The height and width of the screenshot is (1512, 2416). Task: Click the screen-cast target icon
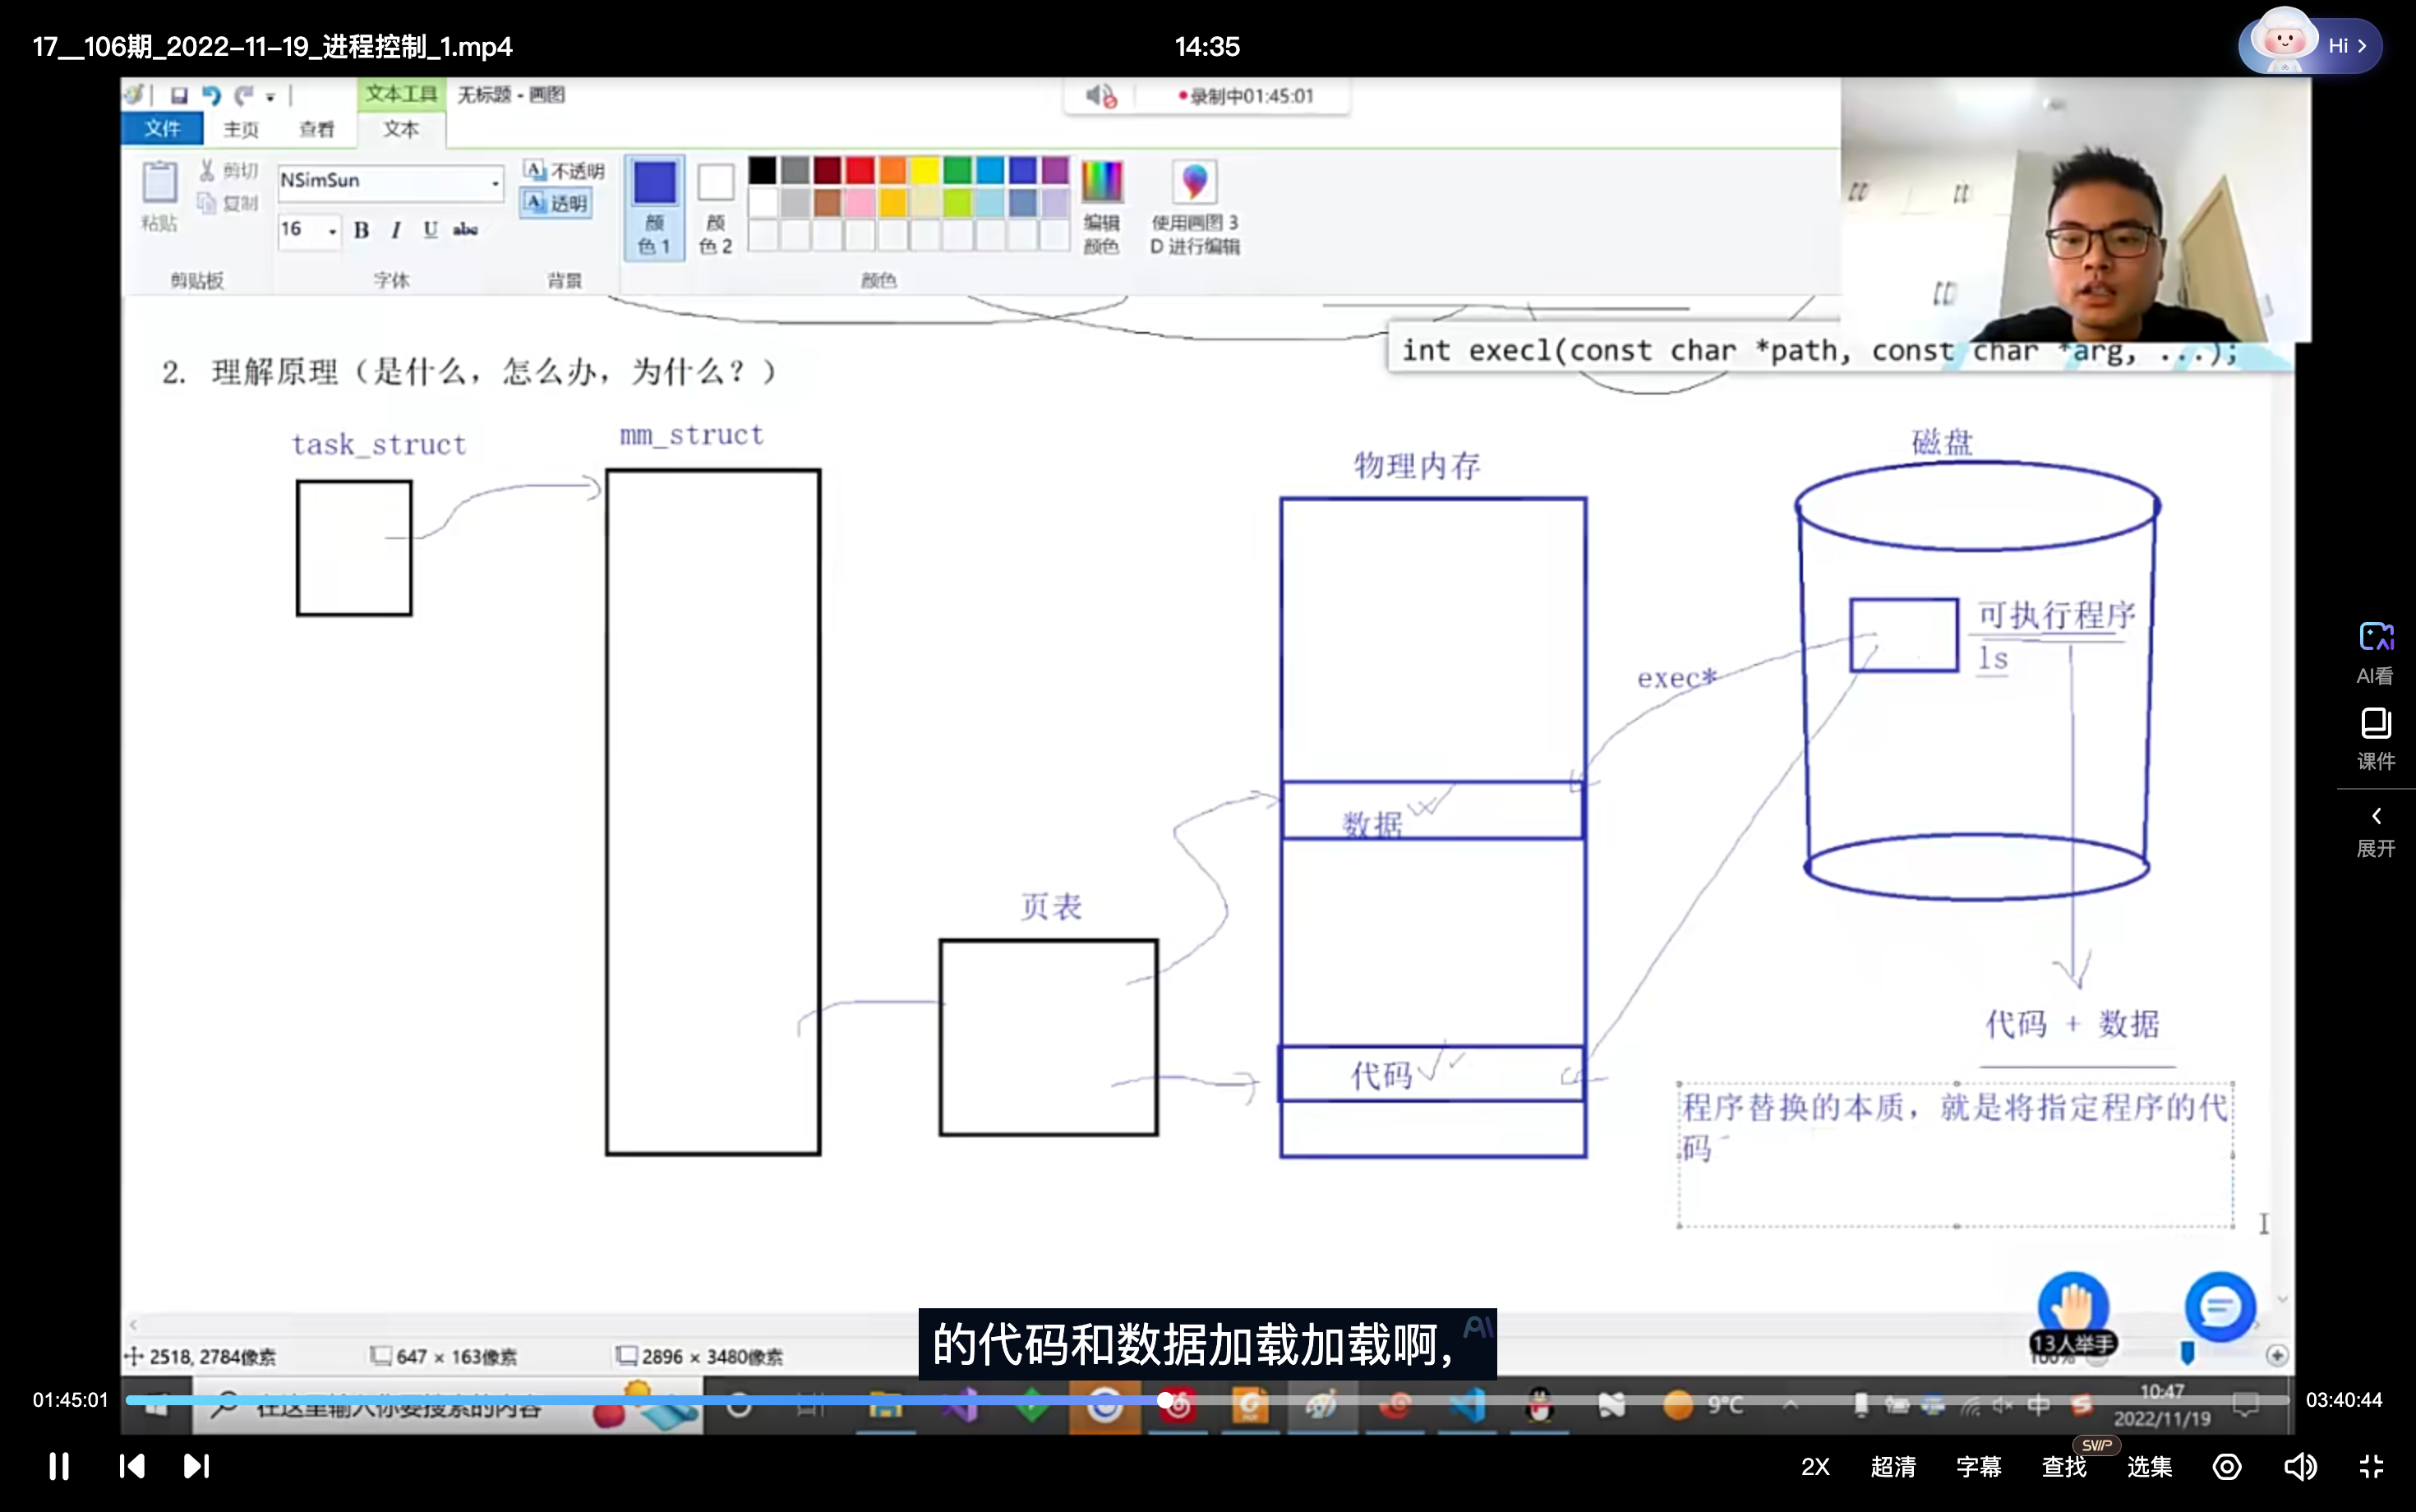click(2227, 1467)
